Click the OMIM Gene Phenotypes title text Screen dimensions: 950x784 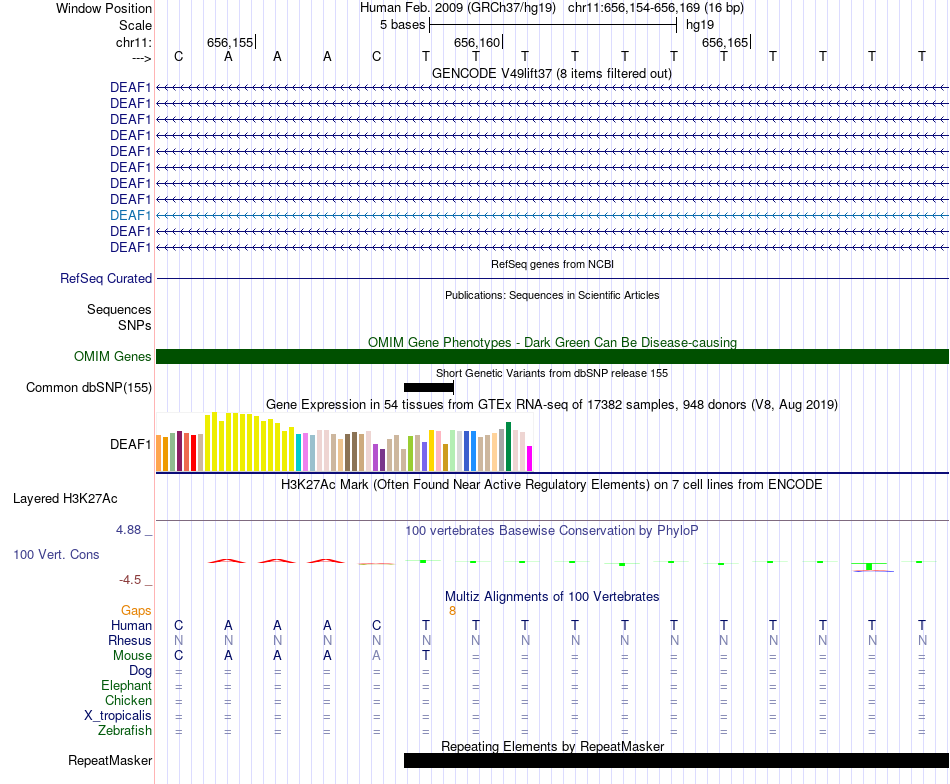pos(552,342)
